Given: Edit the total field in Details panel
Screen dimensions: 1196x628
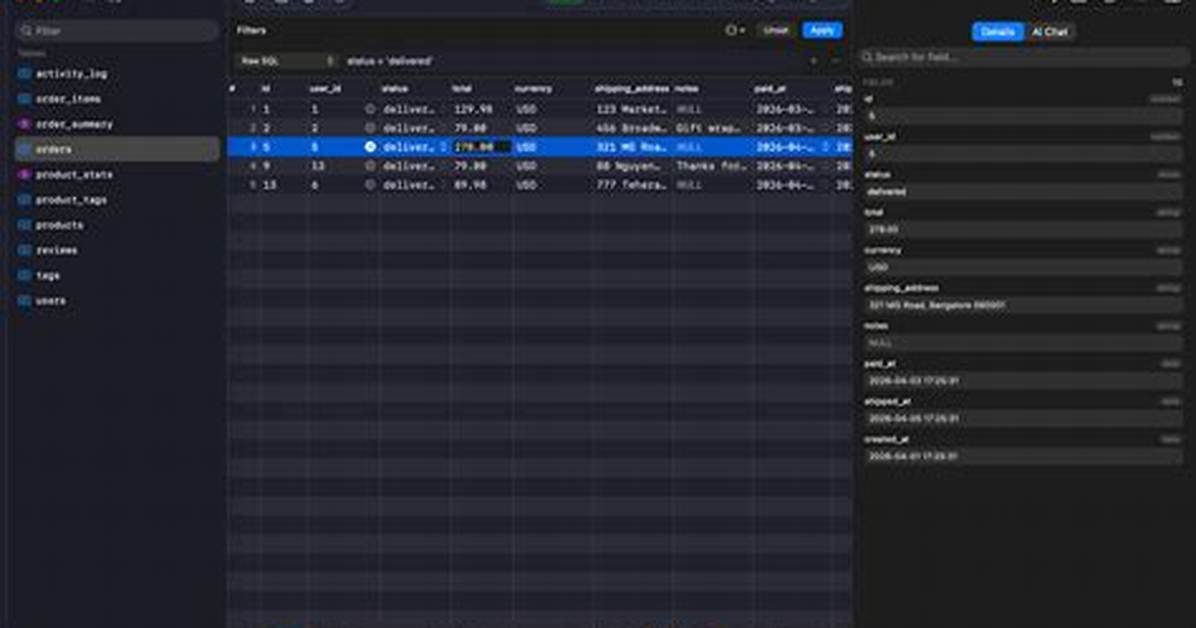Looking at the screenshot, I should [1022, 230].
